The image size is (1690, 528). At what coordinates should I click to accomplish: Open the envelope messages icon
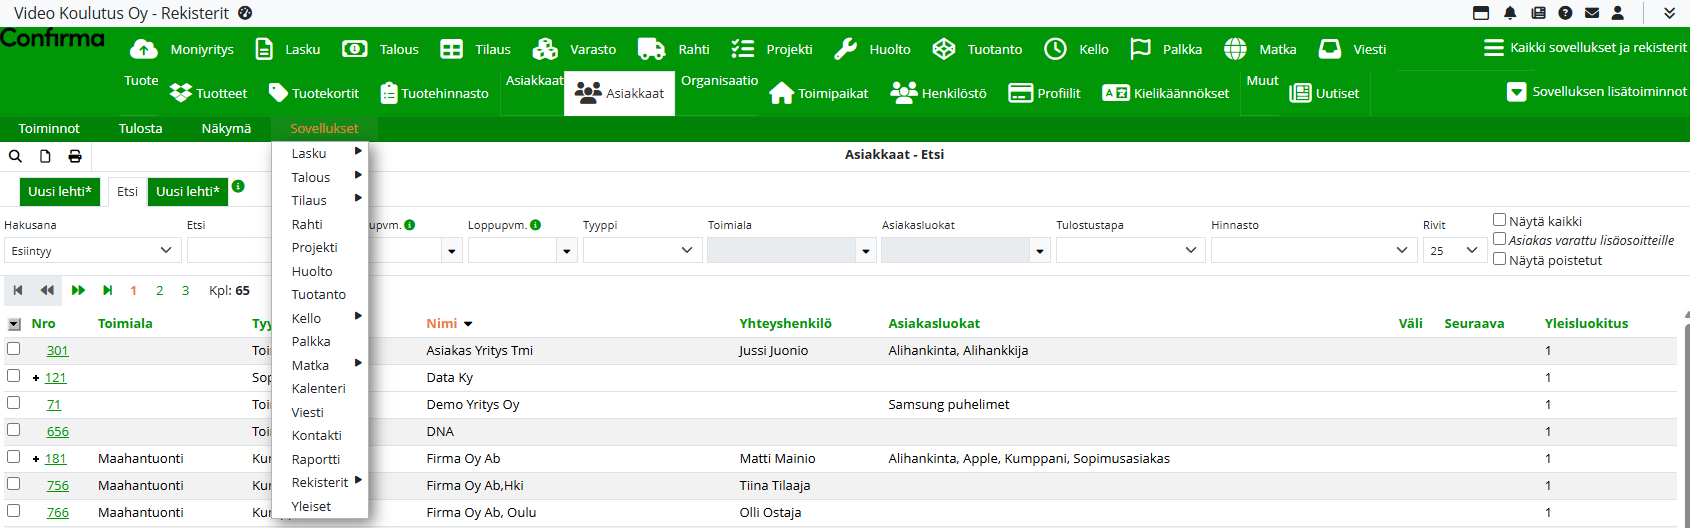pos(1592,13)
